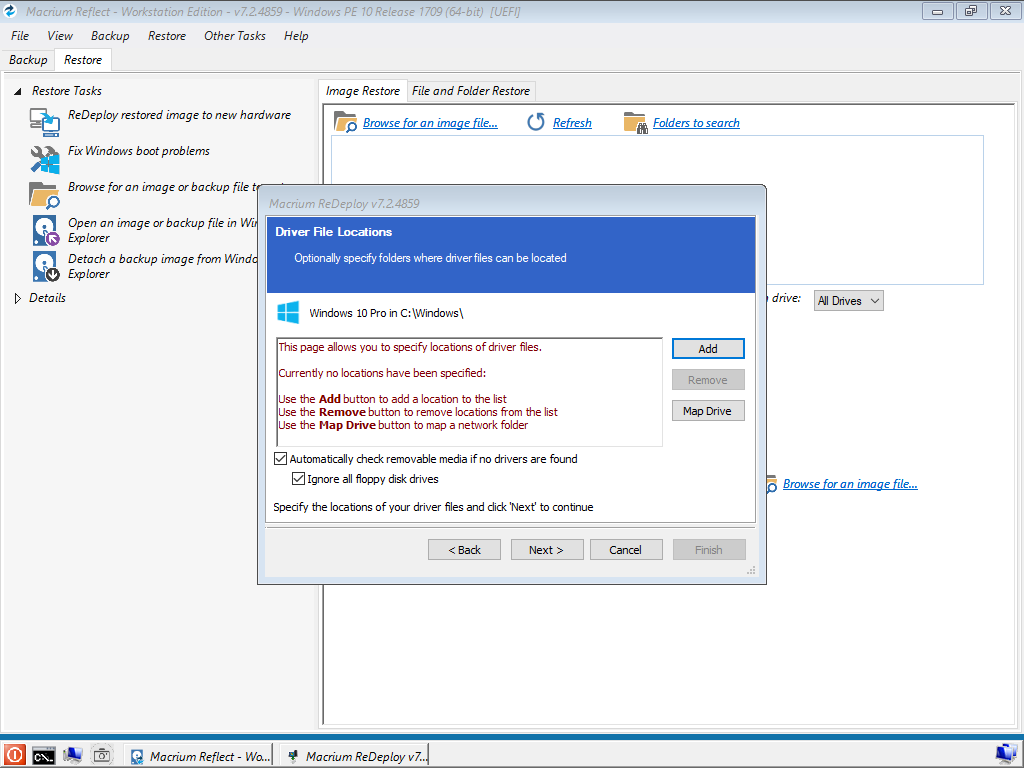
Task: Click the system tray monitor icon
Action: point(1006,754)
